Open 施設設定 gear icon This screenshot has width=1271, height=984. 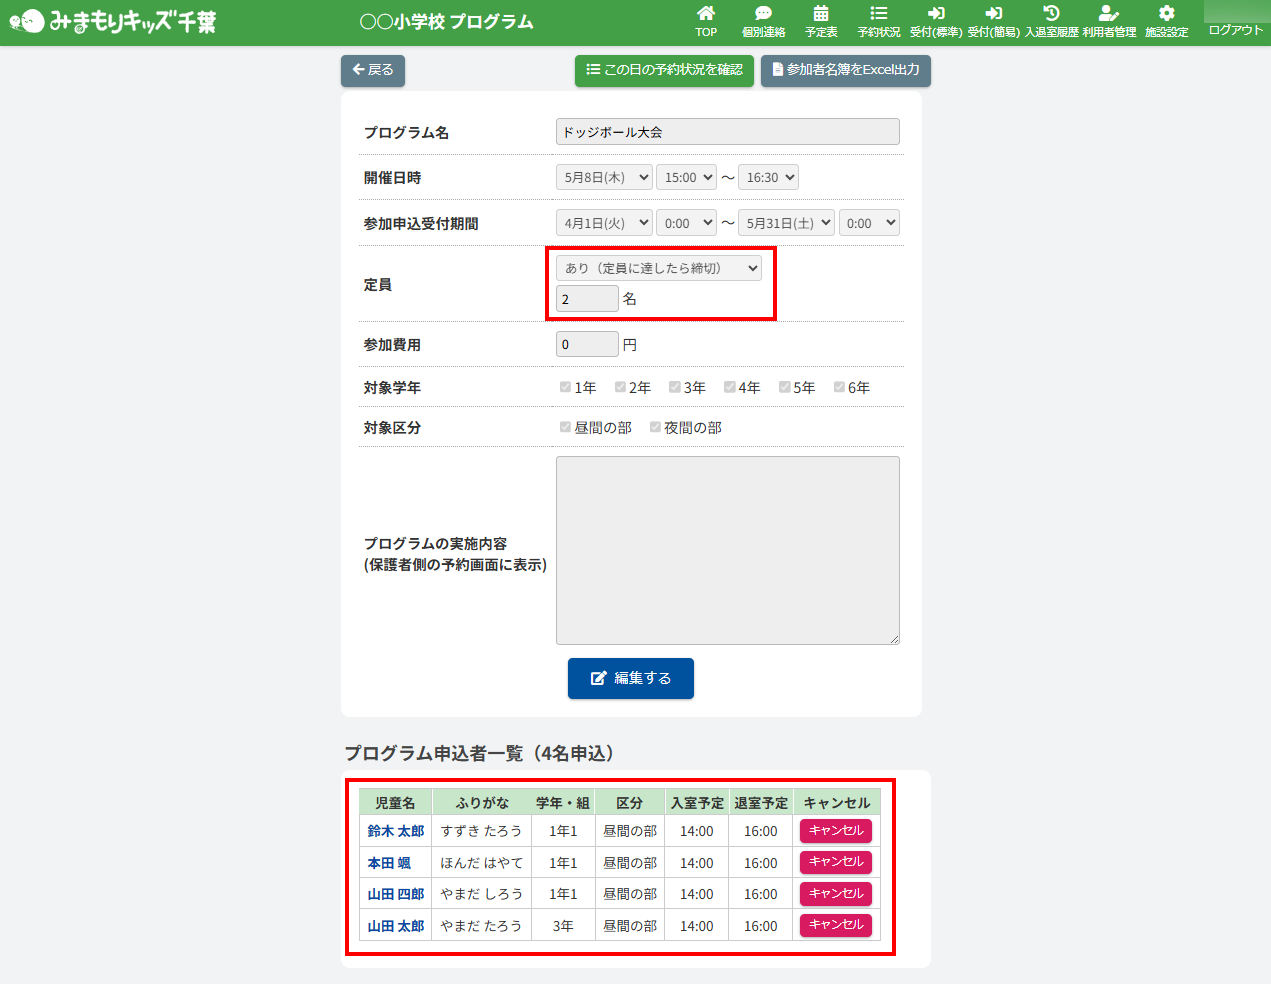1166,14
